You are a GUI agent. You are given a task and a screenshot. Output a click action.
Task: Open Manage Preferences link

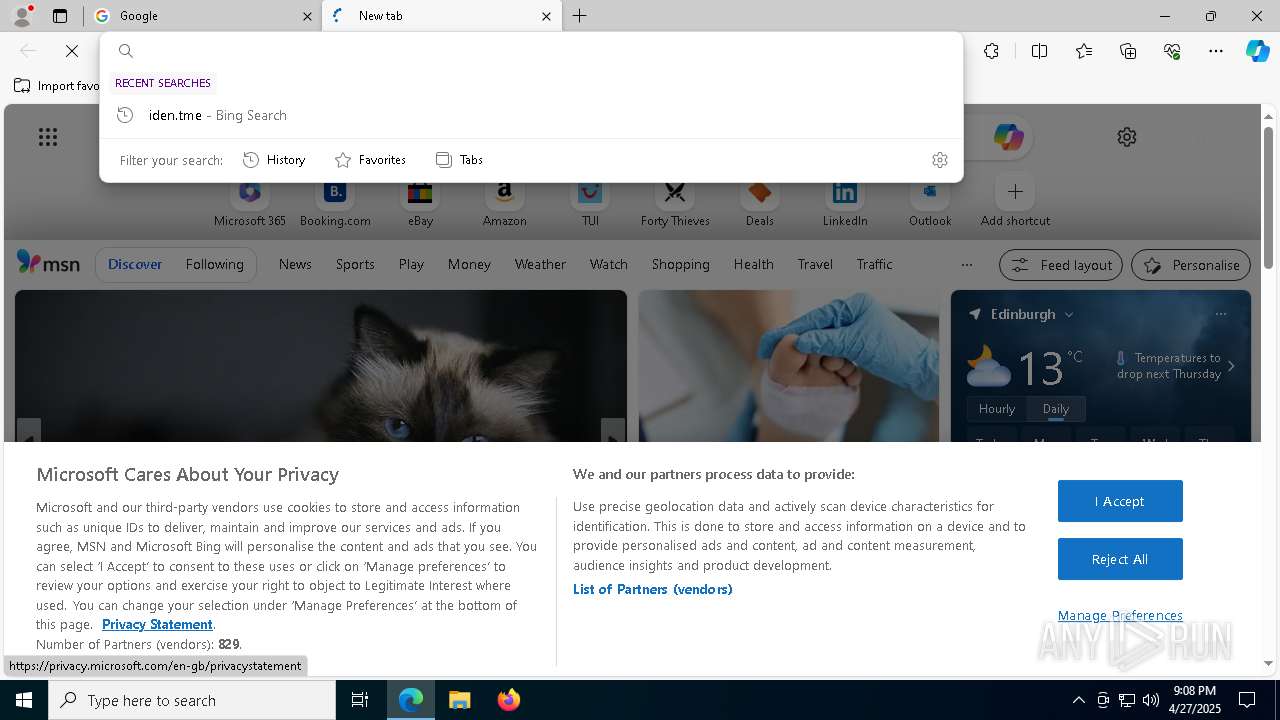point(1120,615)
